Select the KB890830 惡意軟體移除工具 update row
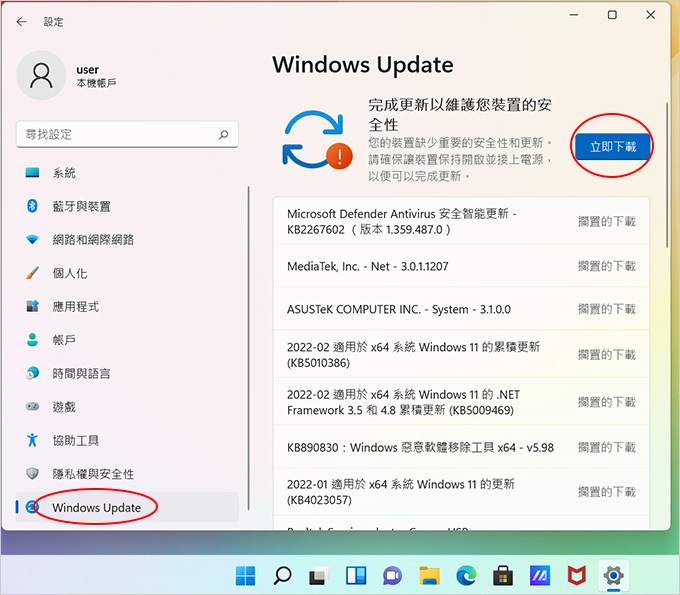This screenshot has height=595, width=680. coord(461,447)
